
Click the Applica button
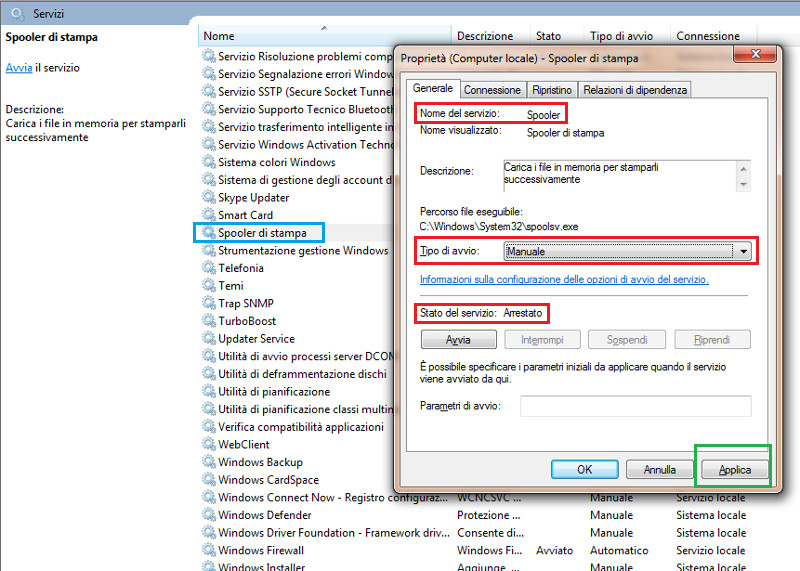pyautogui.click(x=735, y=469)
